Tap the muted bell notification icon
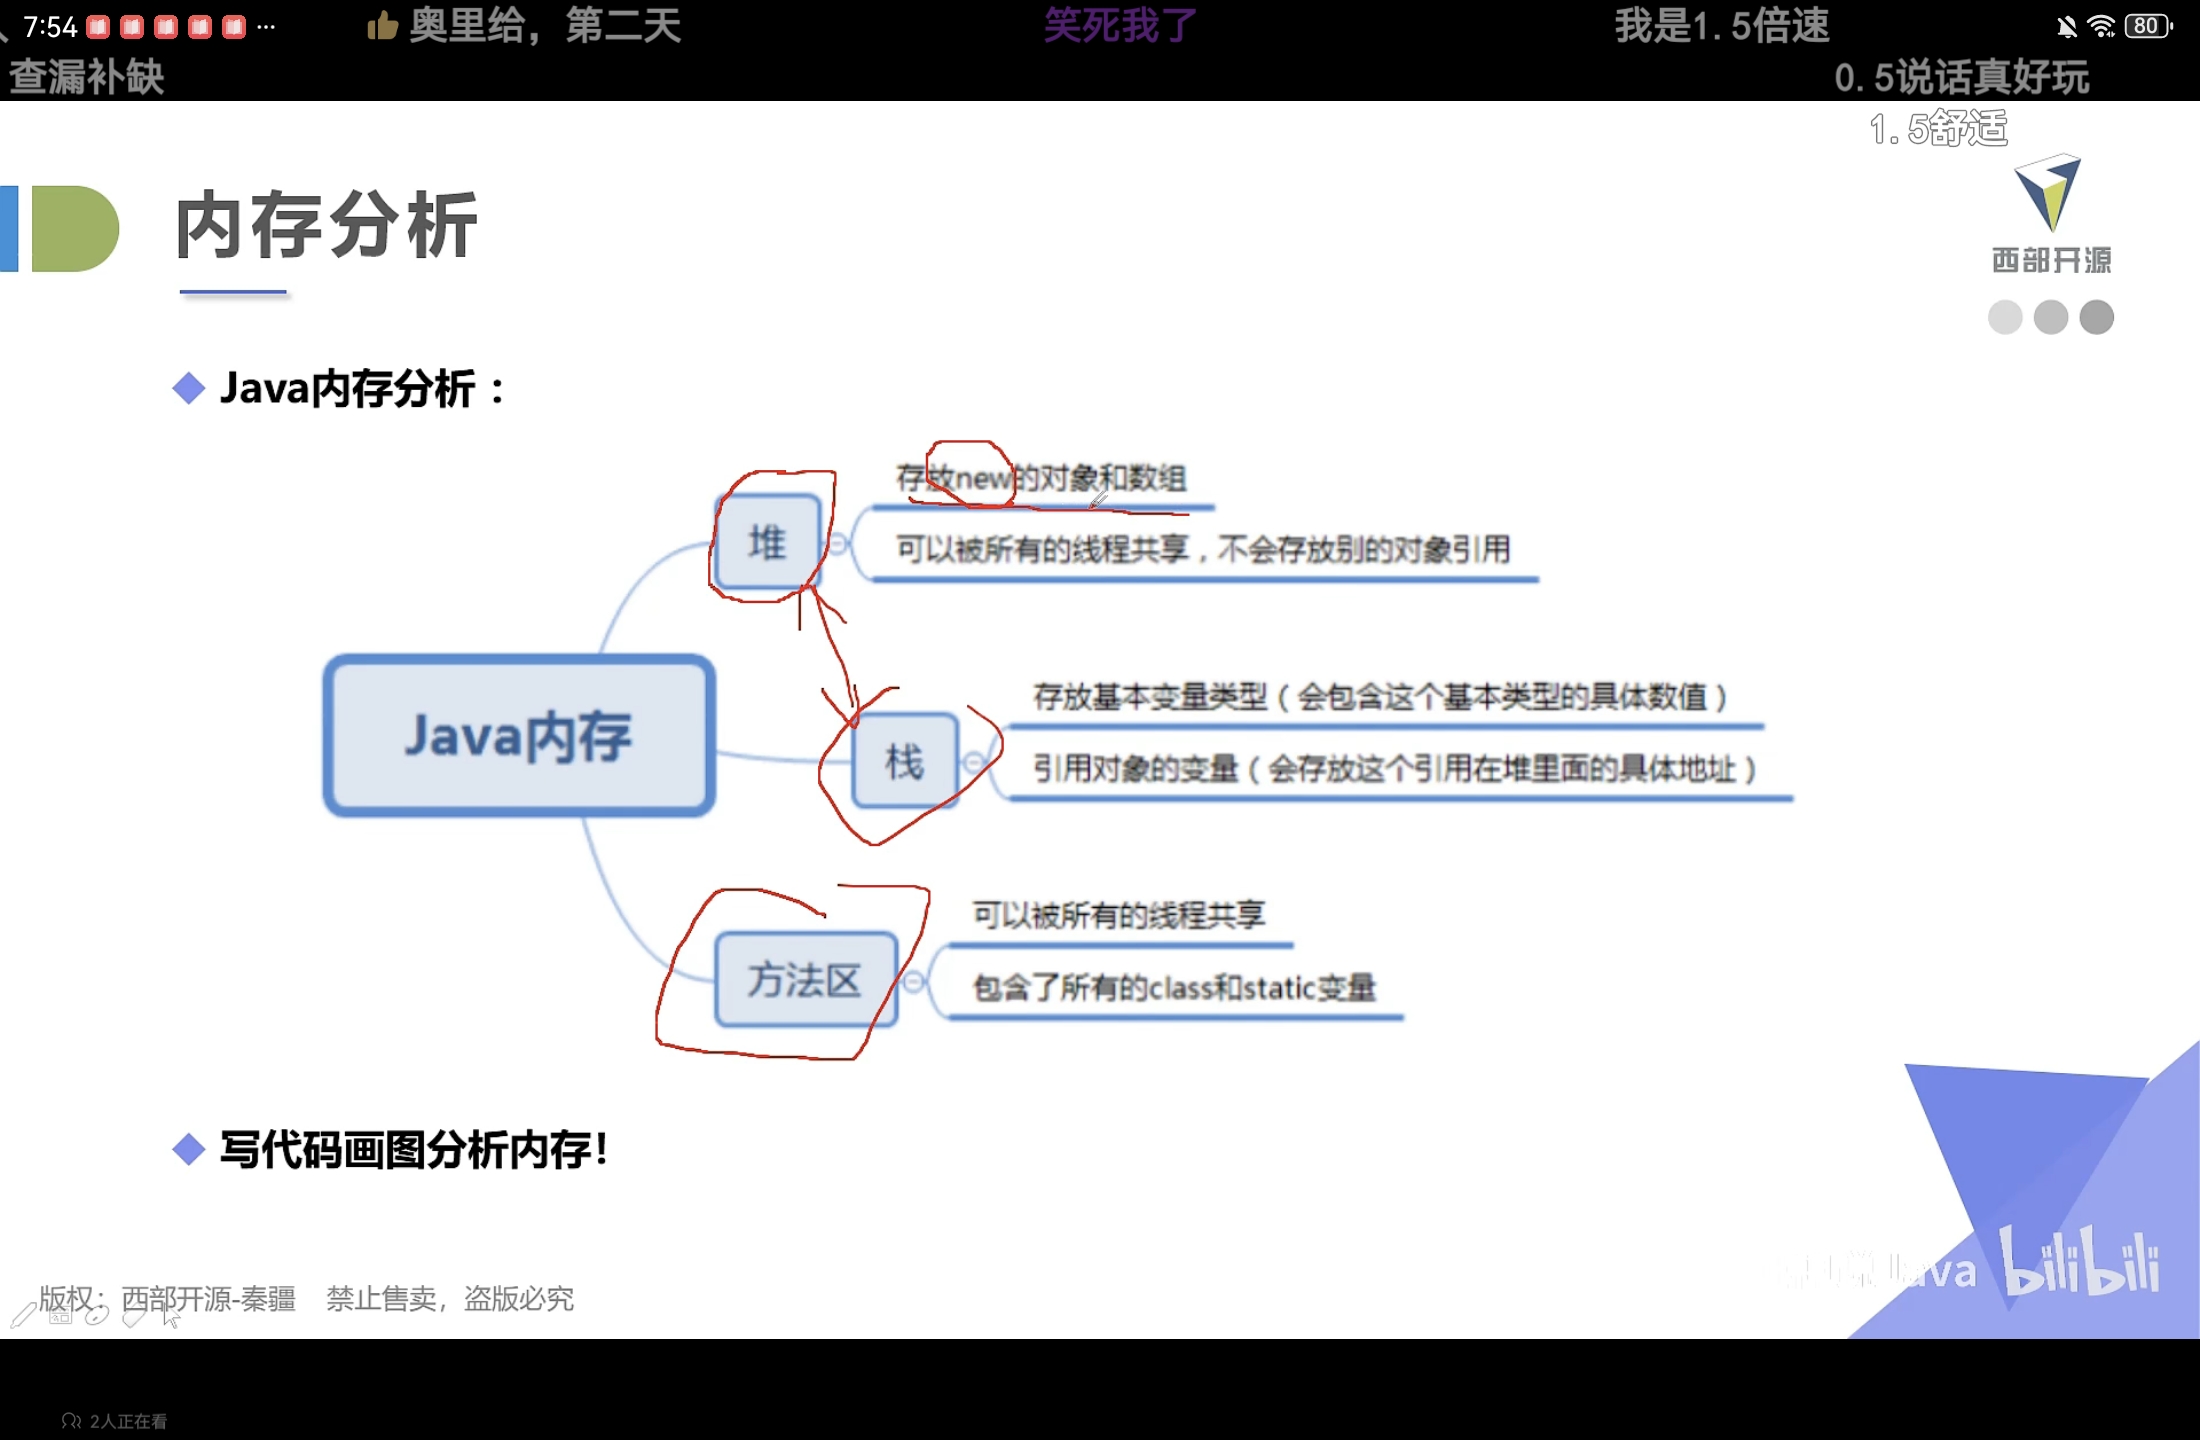 [2066, 27]
